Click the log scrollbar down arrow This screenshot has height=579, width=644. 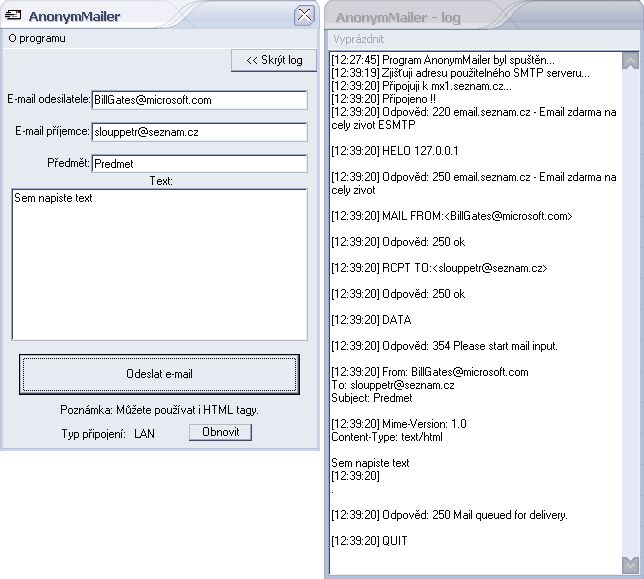[630, 565]
